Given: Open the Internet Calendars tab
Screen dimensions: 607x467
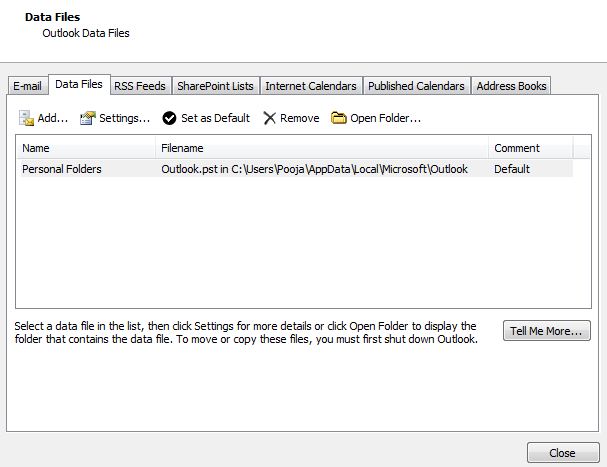Looking at the screenshot, I should click(311, 86).
